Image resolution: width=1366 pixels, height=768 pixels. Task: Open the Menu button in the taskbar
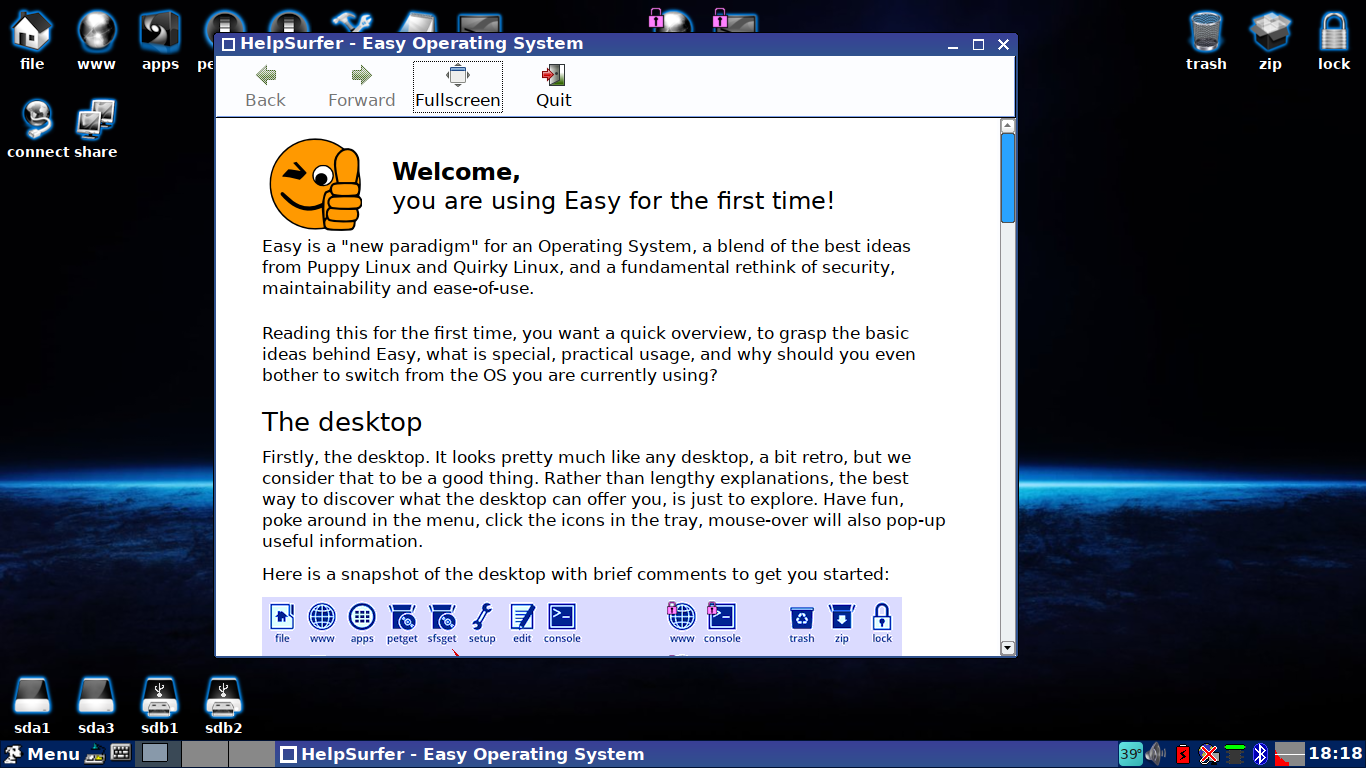tap(42, 754)
